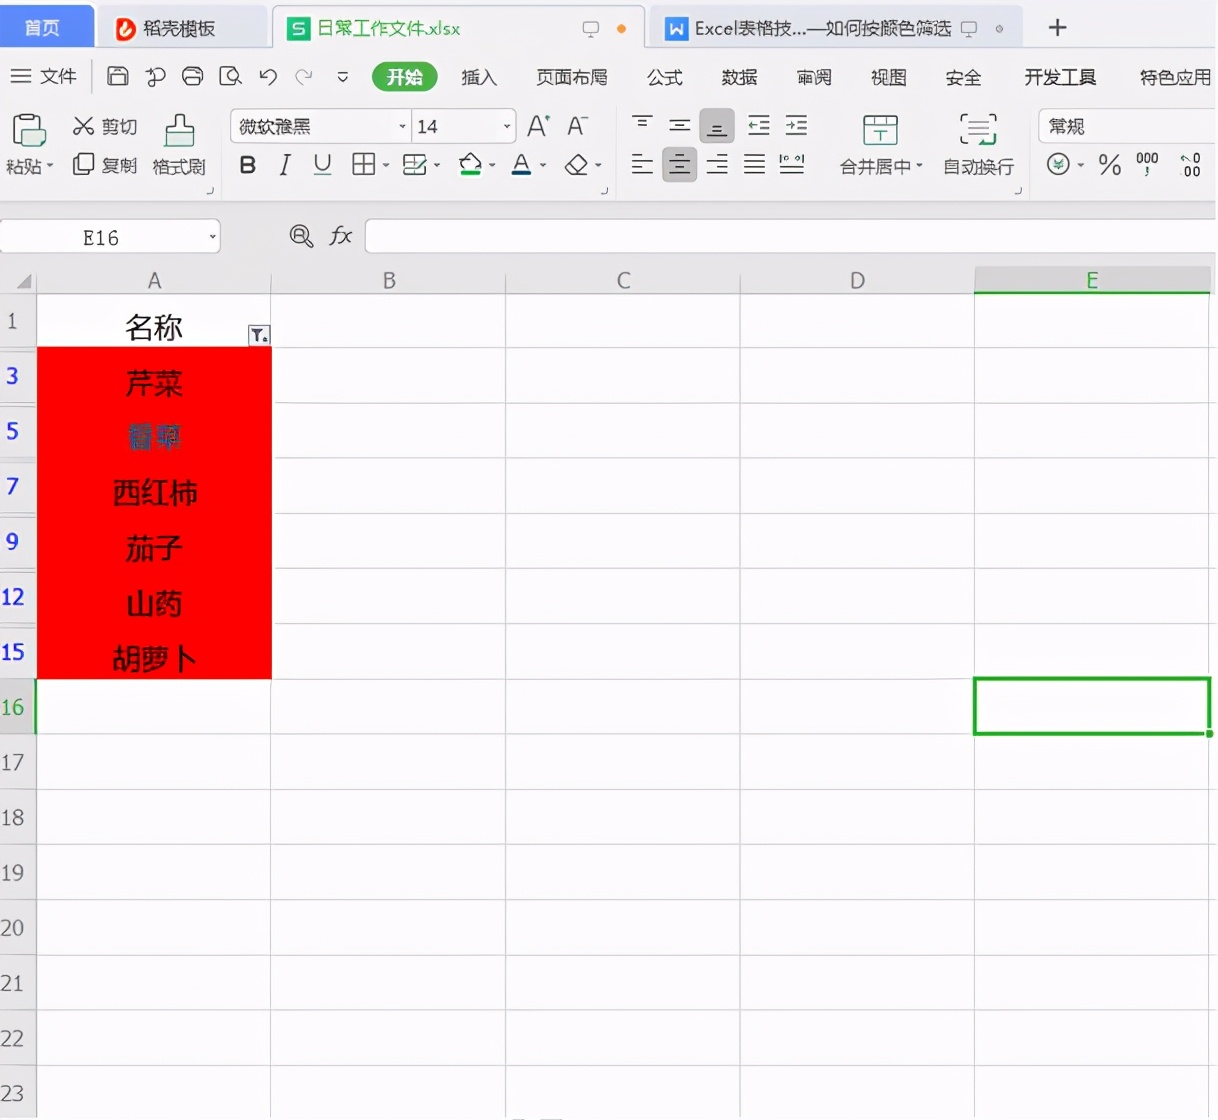Switch to the 页面布局 ribbon tab

click(x=572, y=77)
